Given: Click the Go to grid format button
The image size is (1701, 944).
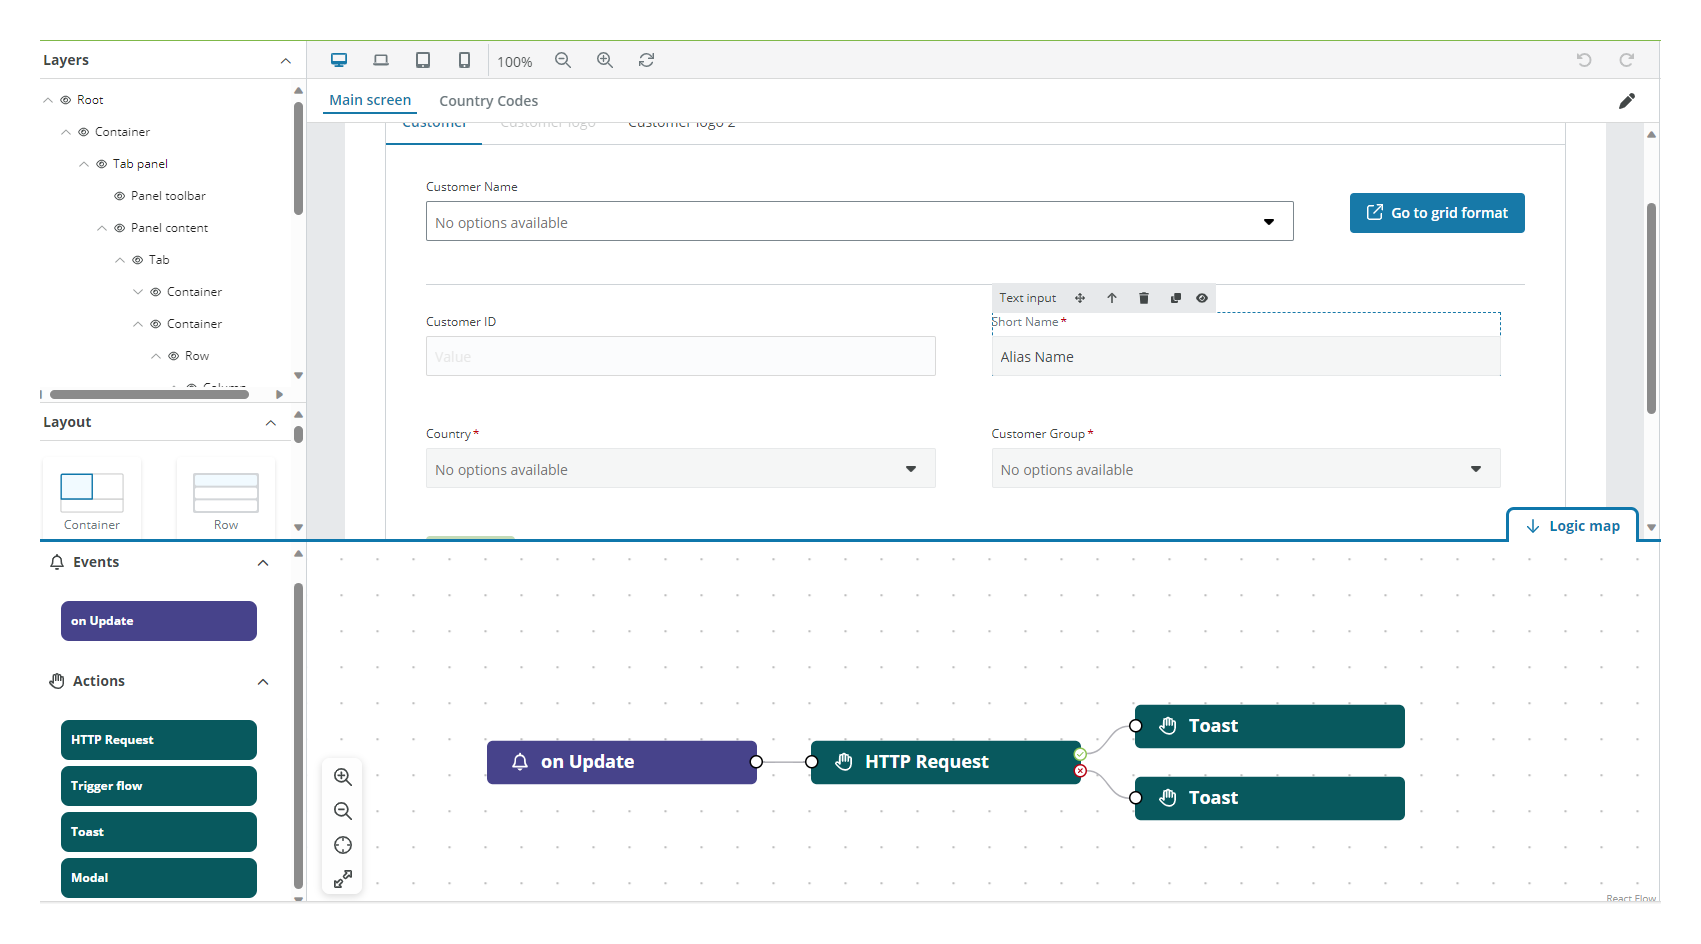Looking at the screenshot, I should pyautogui.click(x=1436, y=213).
